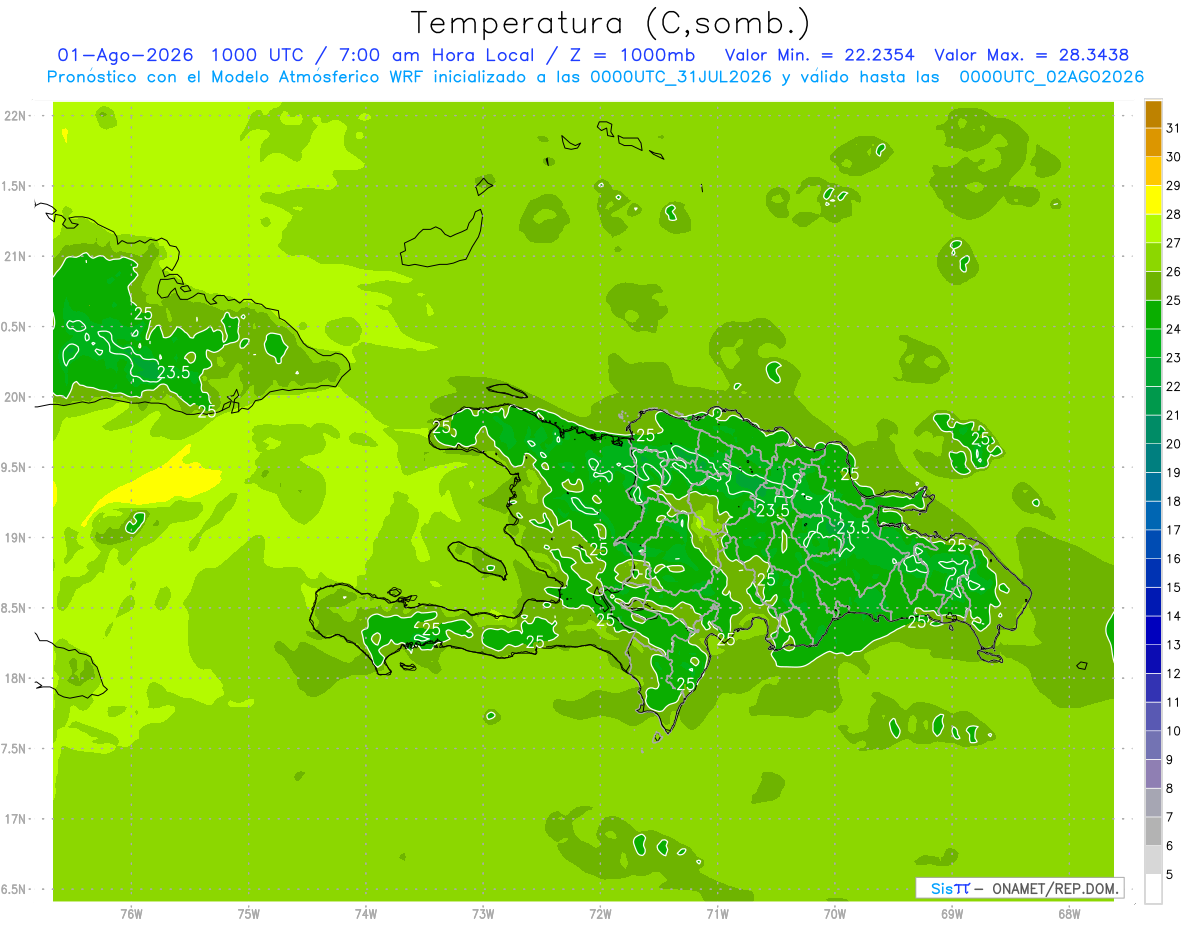Click the 19N latitude axis label
The image size is (1200, 927).
(15, 537)
